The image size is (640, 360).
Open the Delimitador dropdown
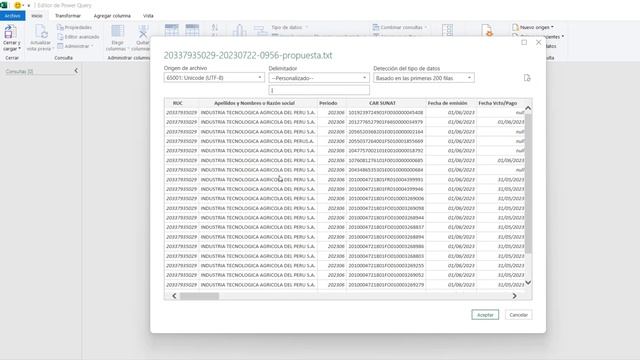(319, 78)
